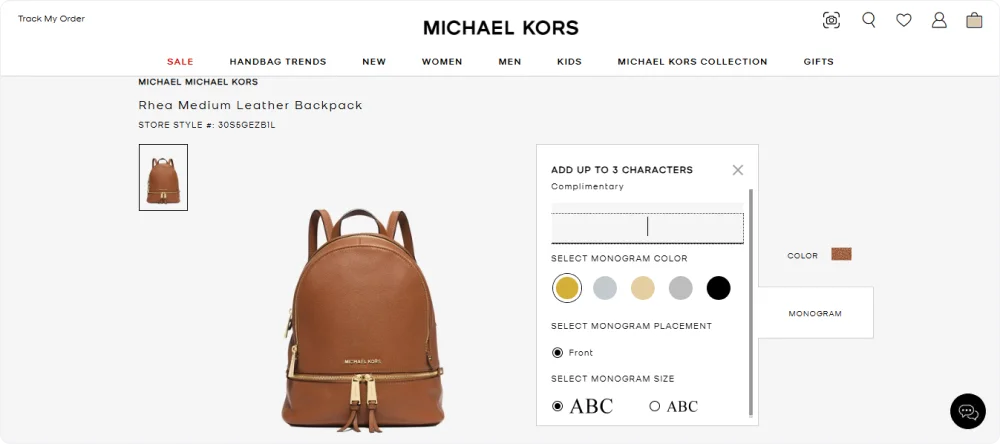Screen dimensions: 1000x444
Task: Open the Women menu
Action: tap(442, 62)
